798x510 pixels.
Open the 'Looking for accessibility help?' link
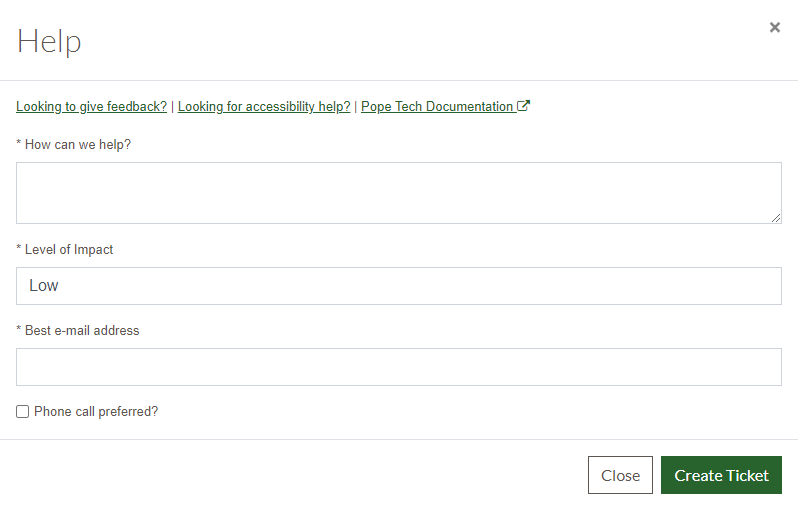point(264,106)
